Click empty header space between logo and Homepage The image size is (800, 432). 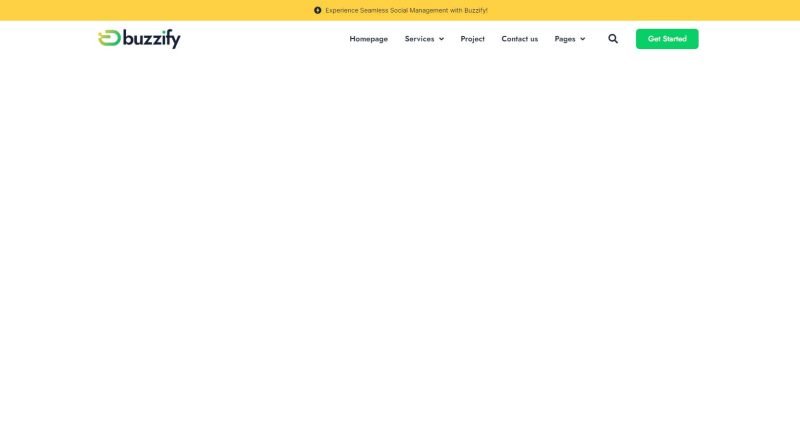point(265,39)
